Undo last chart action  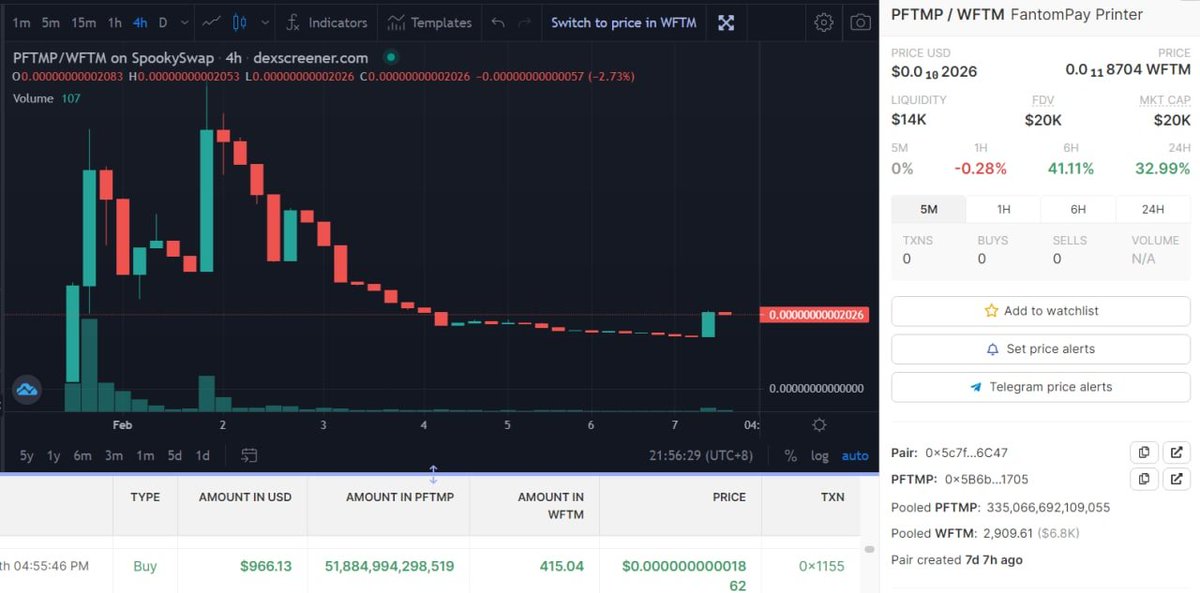coord(498,22)
